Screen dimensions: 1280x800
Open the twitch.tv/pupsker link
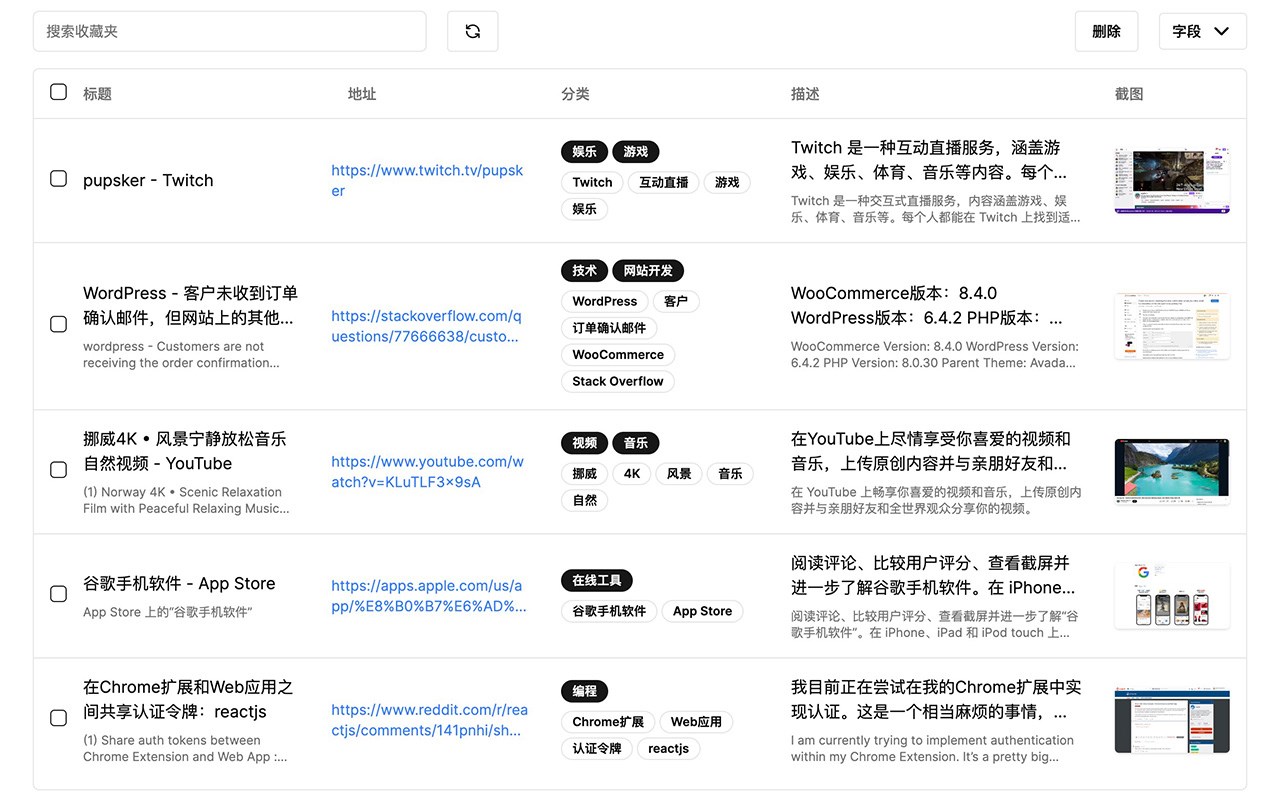coord(427,180)
